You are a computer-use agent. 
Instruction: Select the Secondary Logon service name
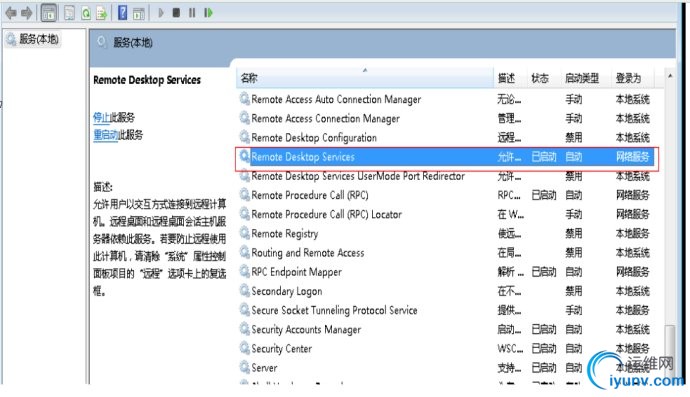(x=287, y=291)
